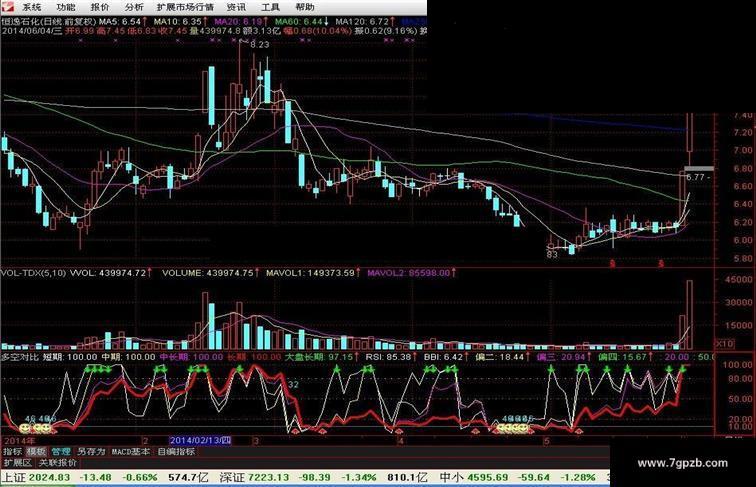Open the 工具 menu
Viewport: 756px width, 487px height.
pos(270,7)
